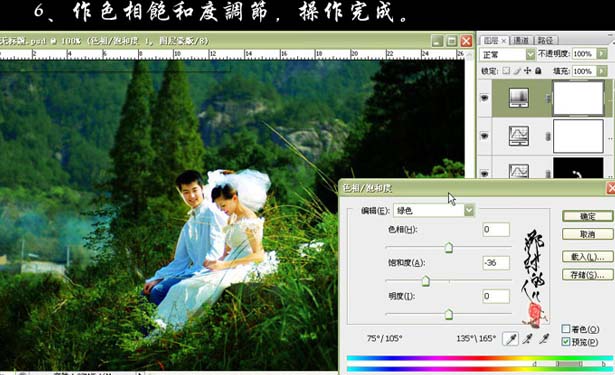Click the lock transparent pixels icon
615x375 pixels.
point(506,71)
